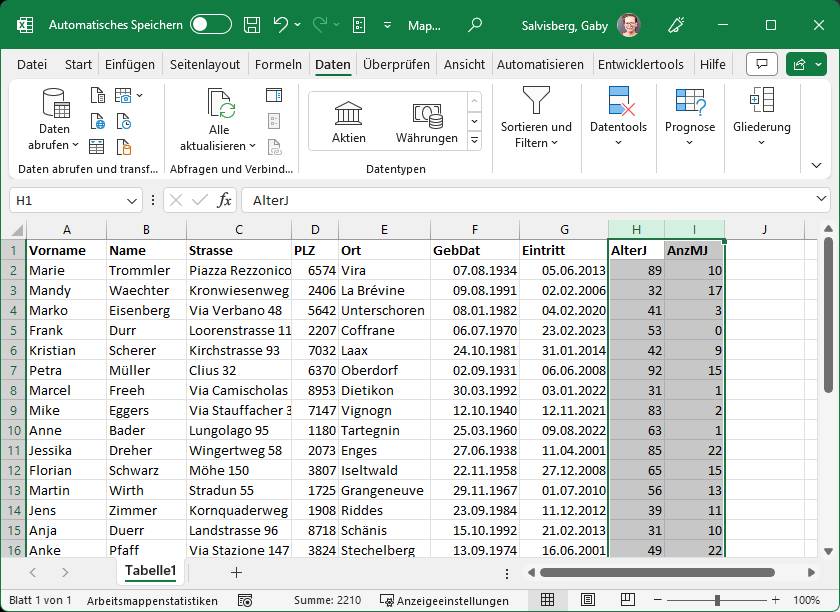This screenshot has height=612, width=840.
Task: Select cell containing Unterschoren
Action: tap(384, 311)
